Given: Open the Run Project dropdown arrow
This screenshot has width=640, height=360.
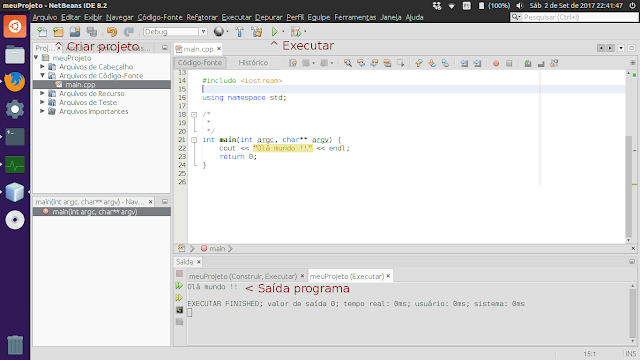Looking at the screenshot, I should coord(283,32).
